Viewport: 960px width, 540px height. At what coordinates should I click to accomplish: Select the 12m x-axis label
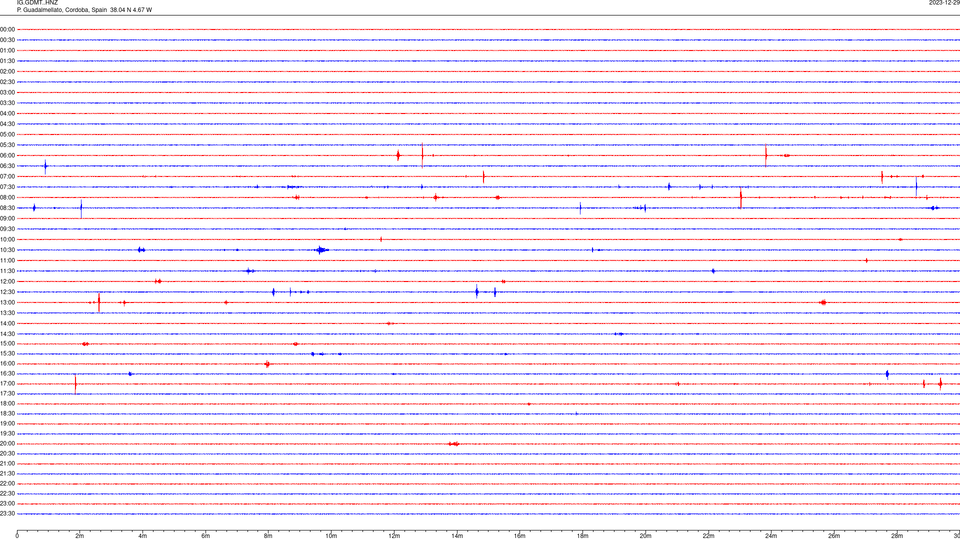pos(394,536)
